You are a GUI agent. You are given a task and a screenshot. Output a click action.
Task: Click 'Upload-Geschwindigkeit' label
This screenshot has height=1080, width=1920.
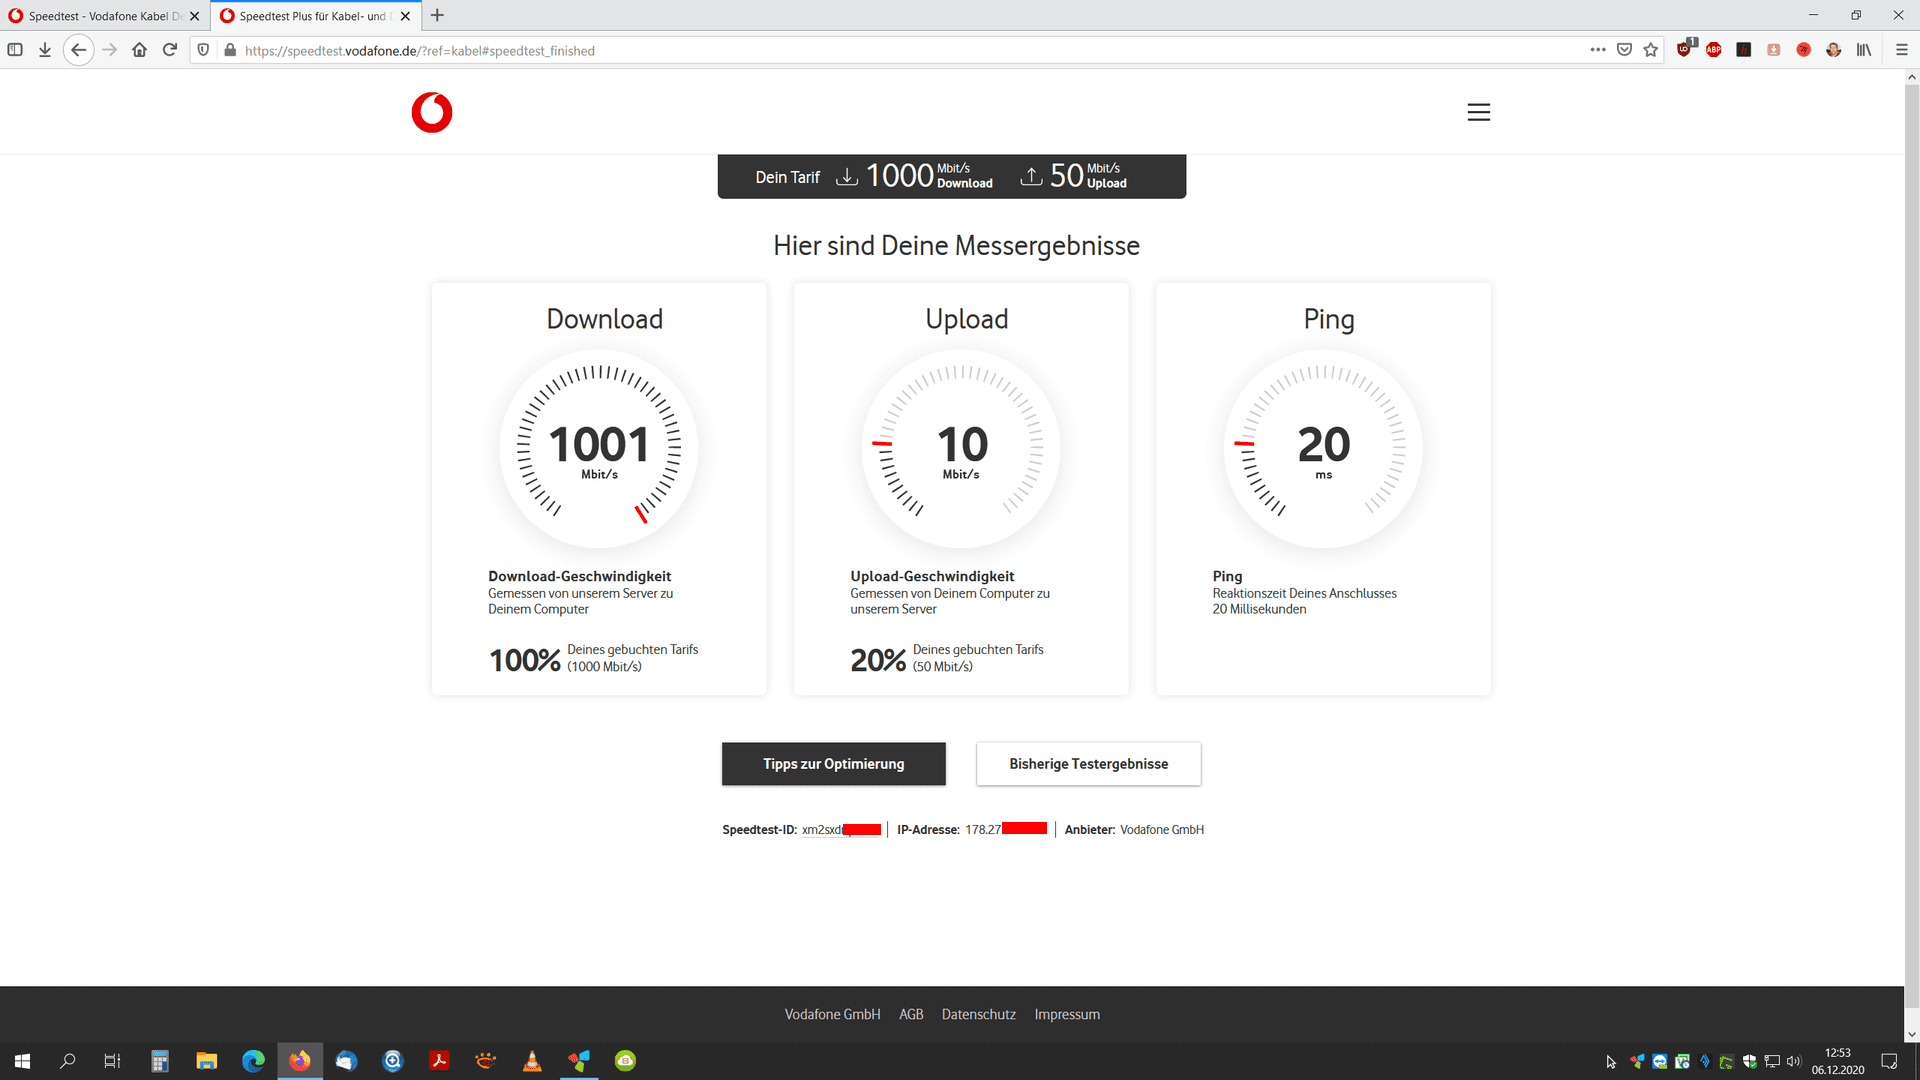coord(932,576)
